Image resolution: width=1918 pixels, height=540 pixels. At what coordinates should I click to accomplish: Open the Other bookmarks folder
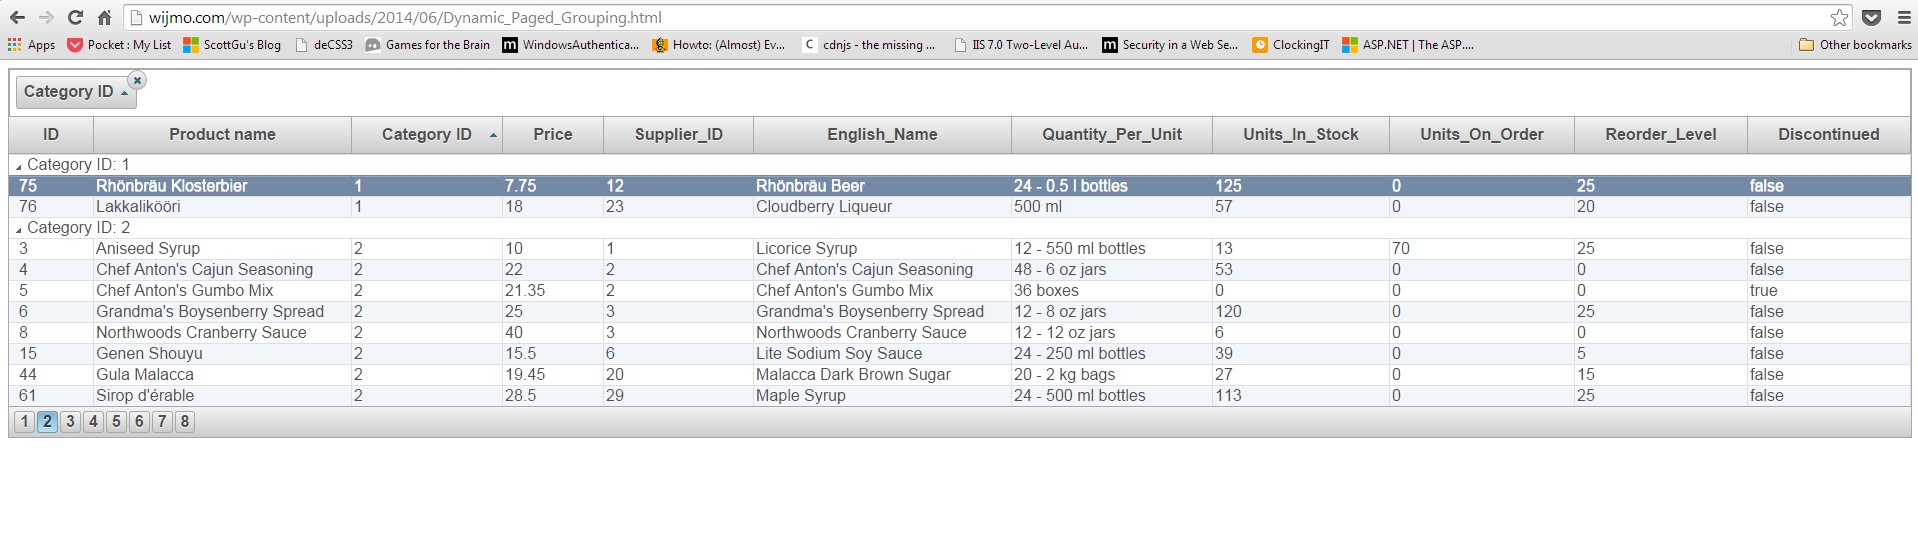coord(1855,45)
